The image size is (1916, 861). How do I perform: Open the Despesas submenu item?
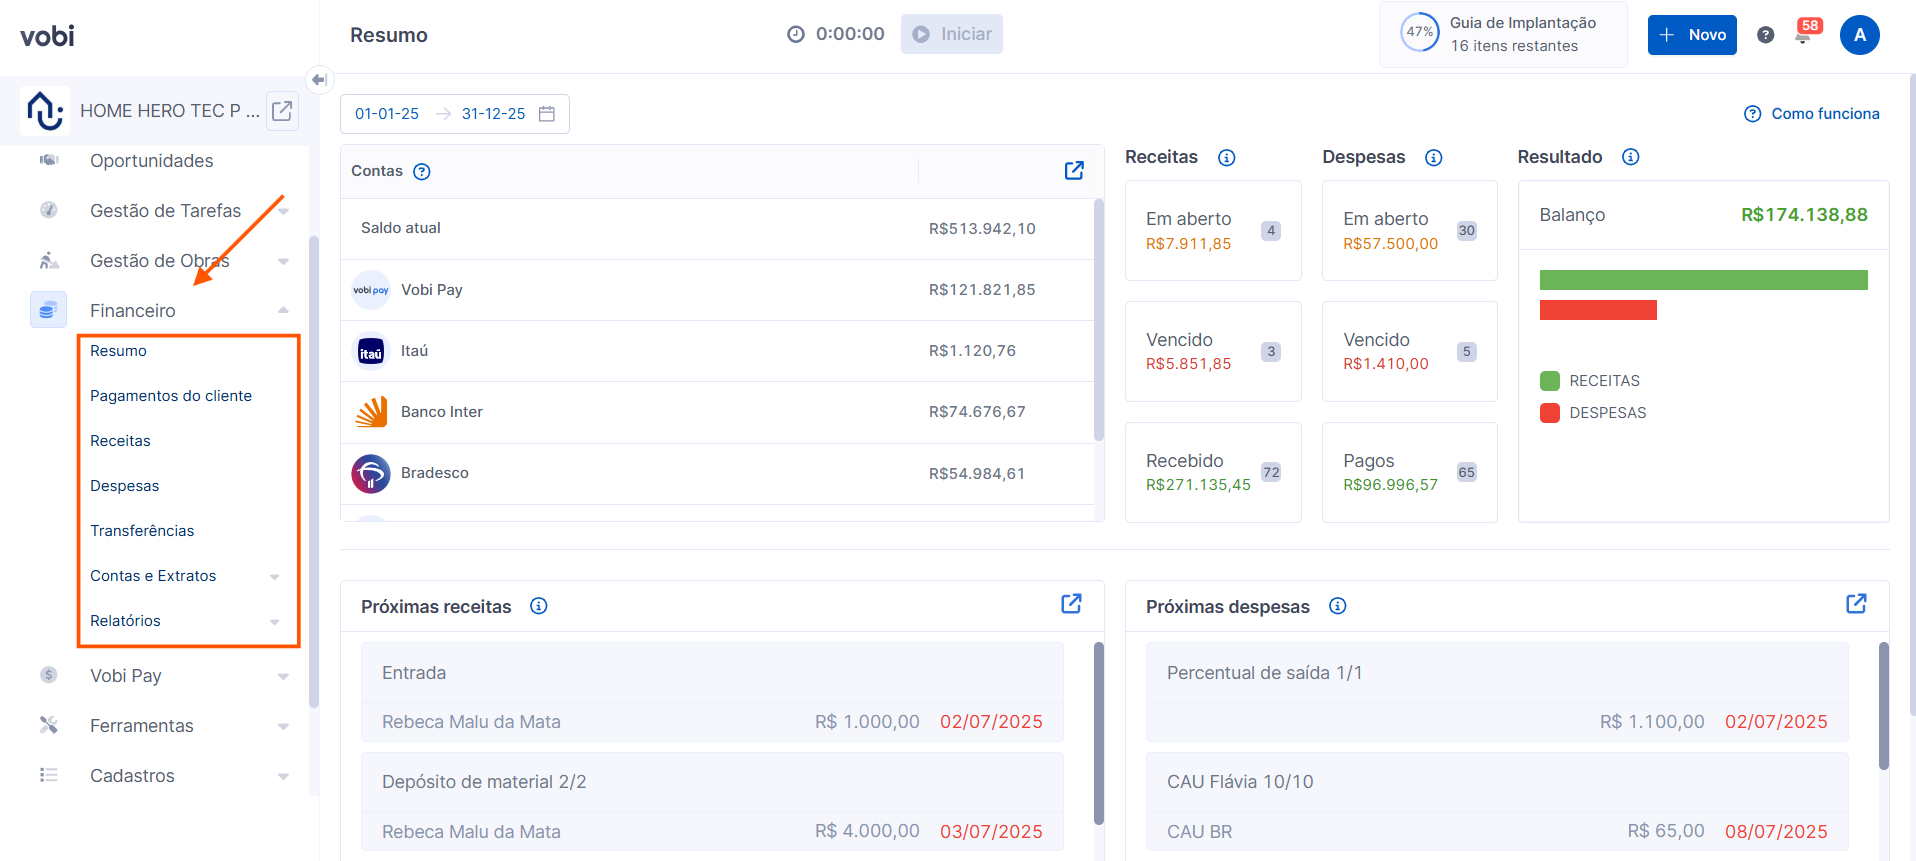coord(125,486)
